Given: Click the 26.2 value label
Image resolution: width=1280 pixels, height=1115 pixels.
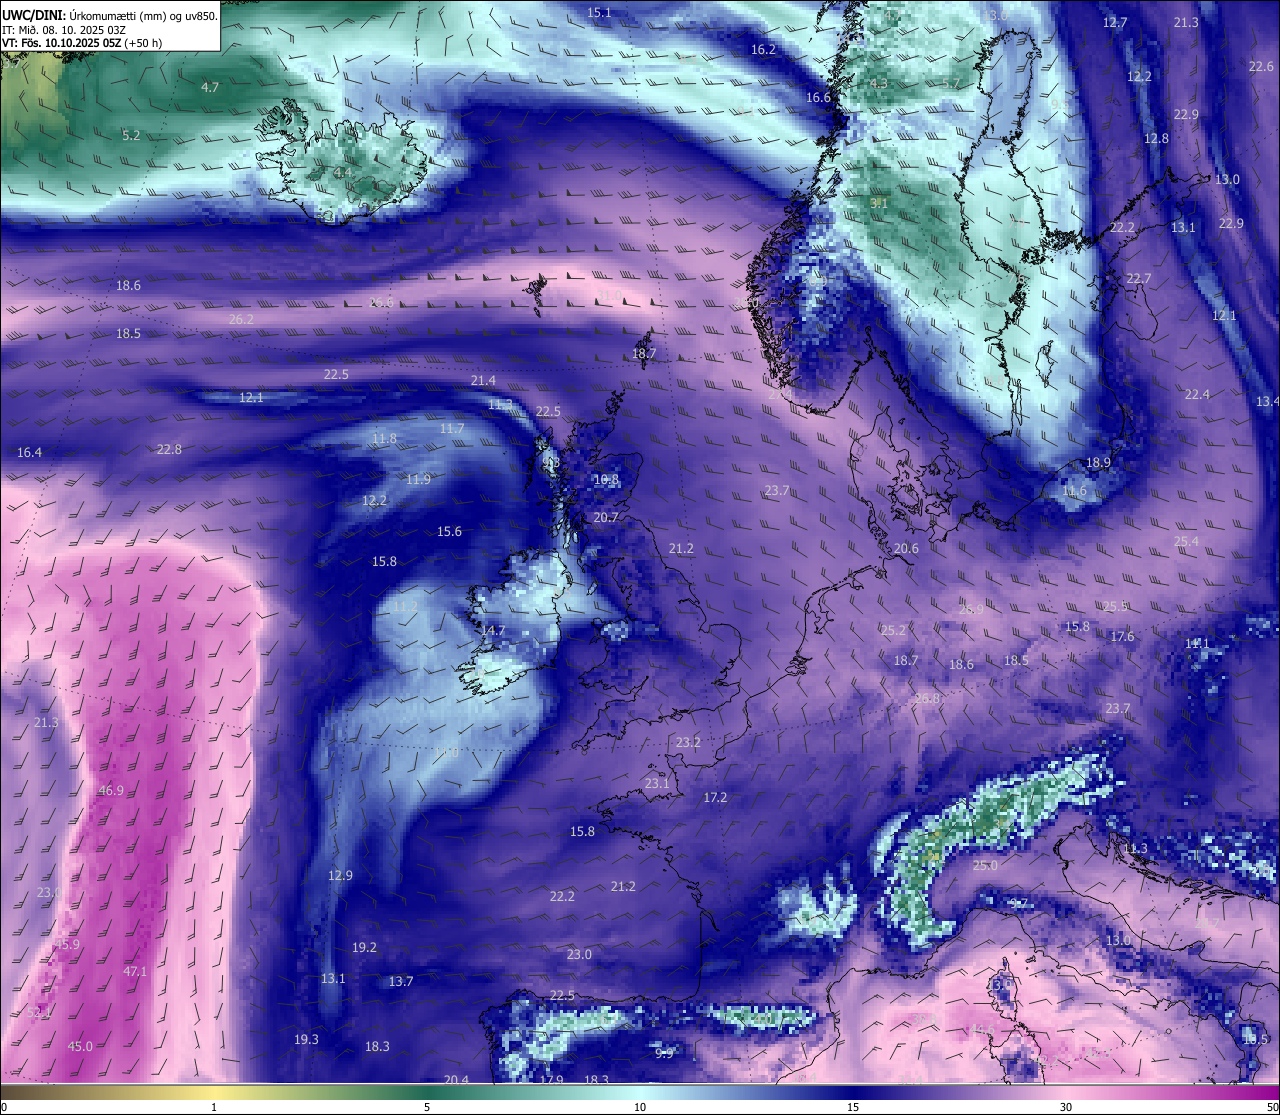Looking at the screenshot, I should coord(241,319).
